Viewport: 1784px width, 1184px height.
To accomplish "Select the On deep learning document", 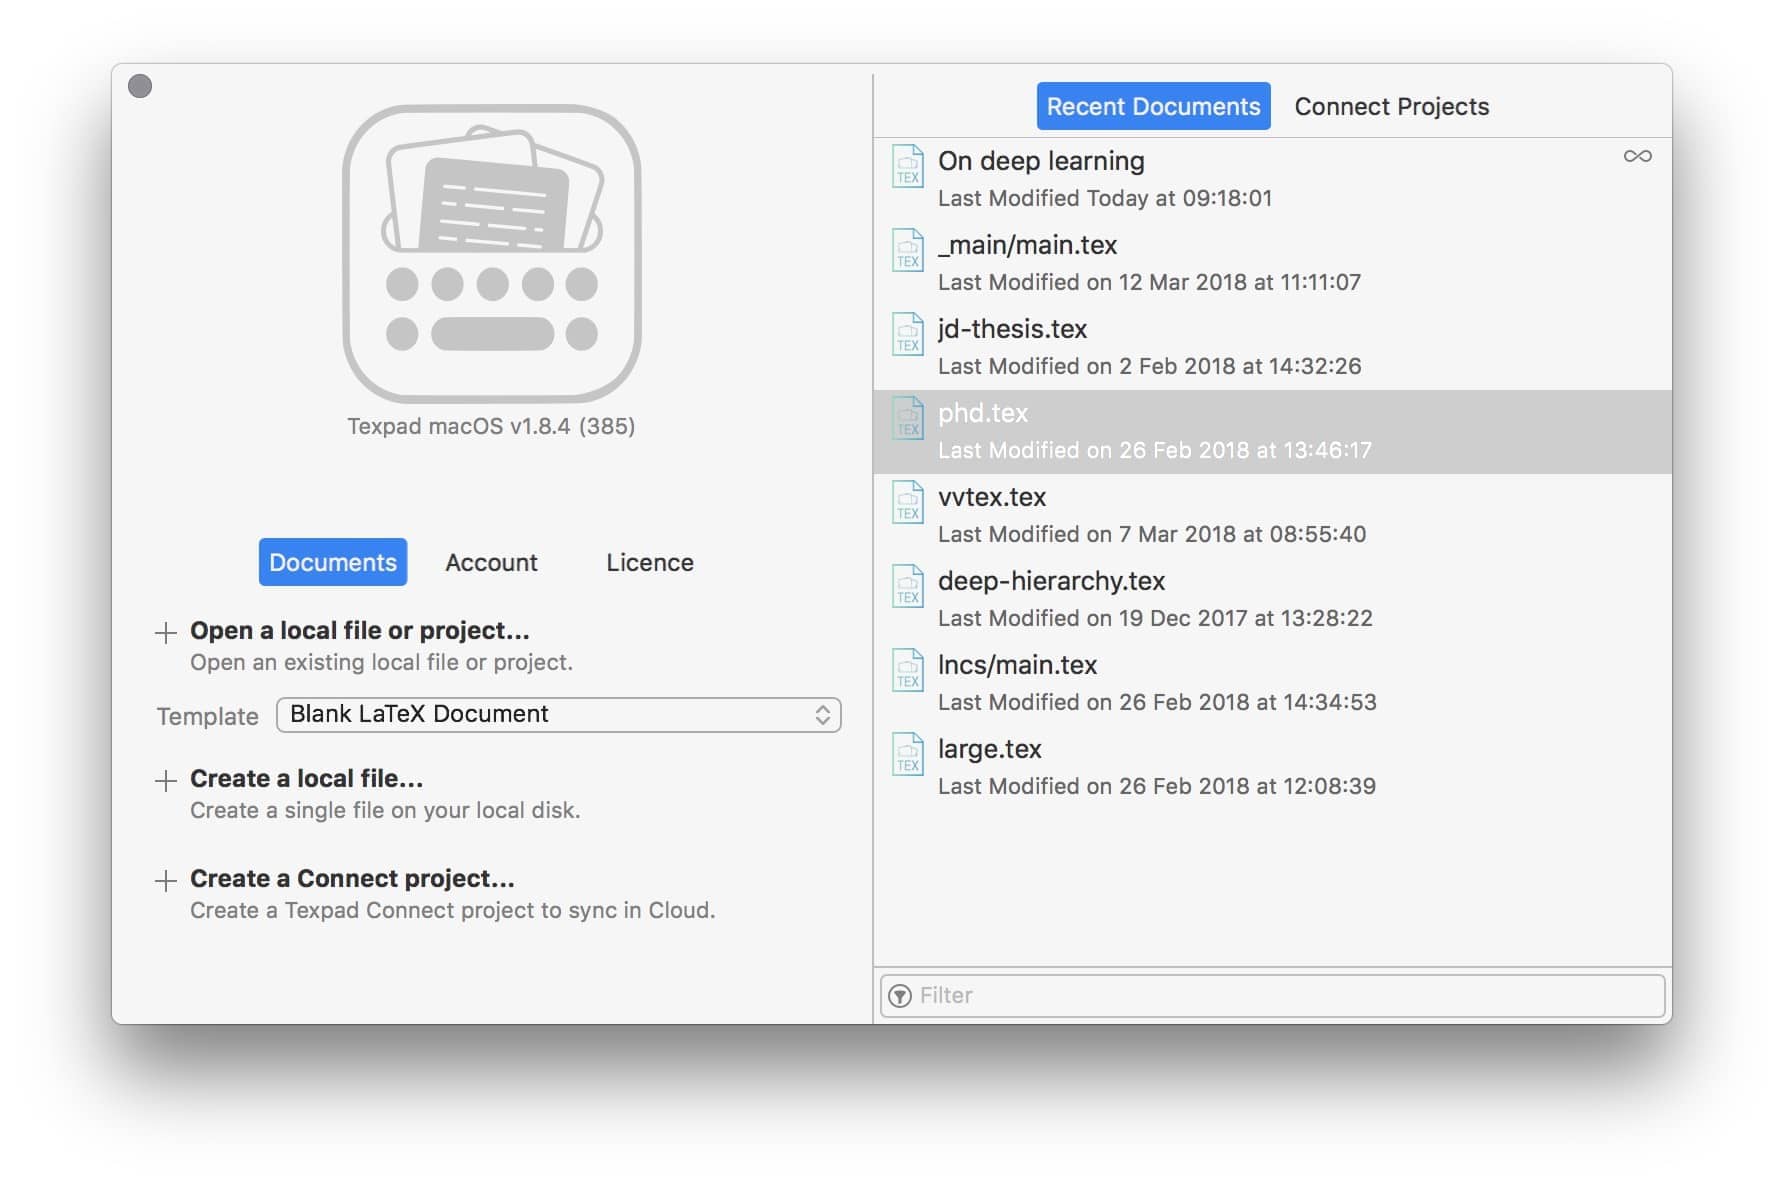I will click(x=1272, y=180).
